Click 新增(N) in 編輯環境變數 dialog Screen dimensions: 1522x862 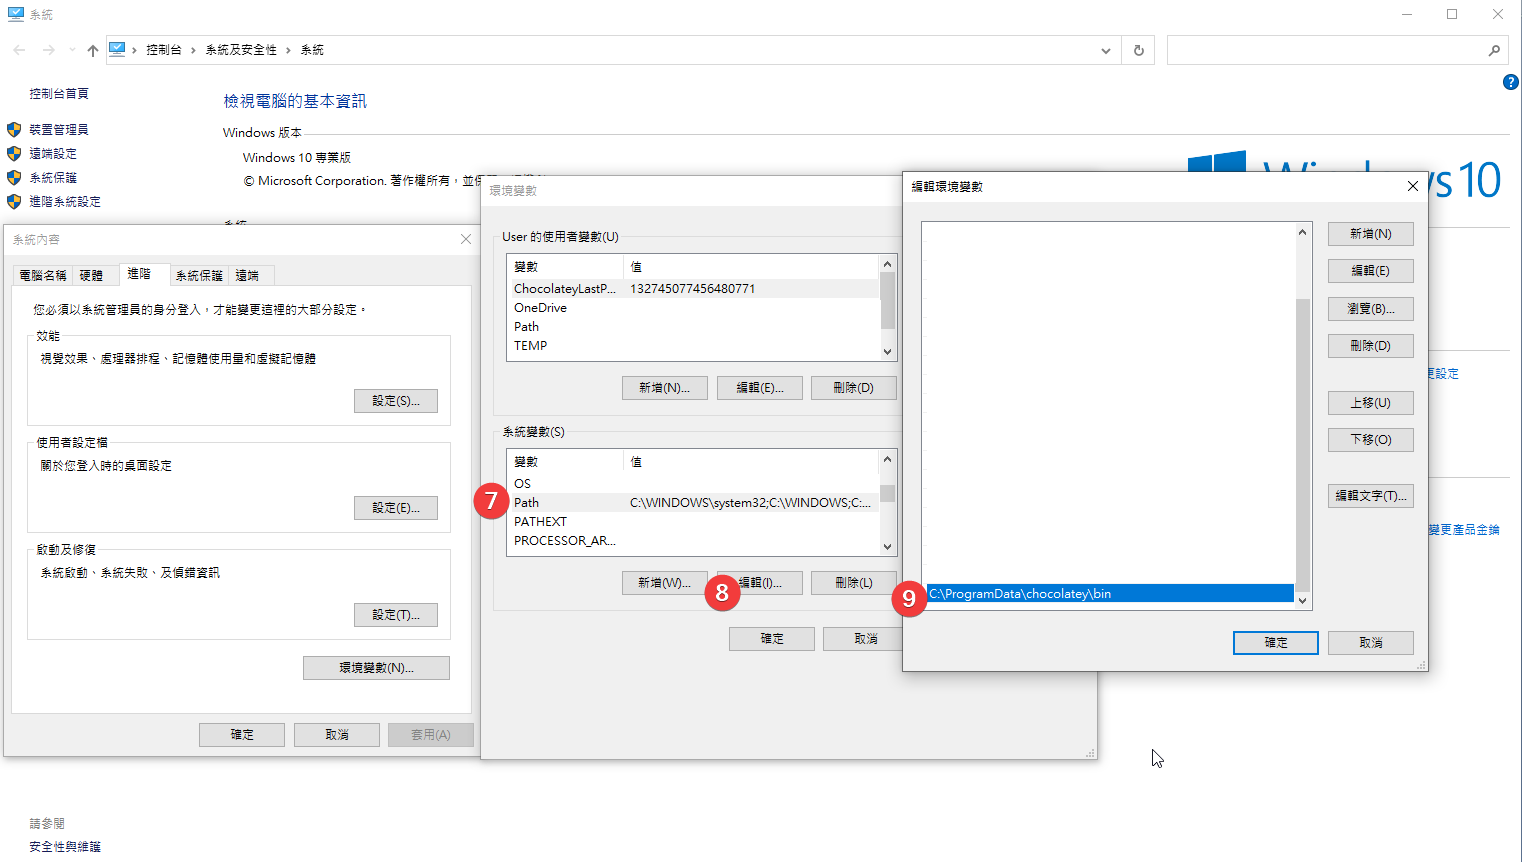[x=1371, y=234]
